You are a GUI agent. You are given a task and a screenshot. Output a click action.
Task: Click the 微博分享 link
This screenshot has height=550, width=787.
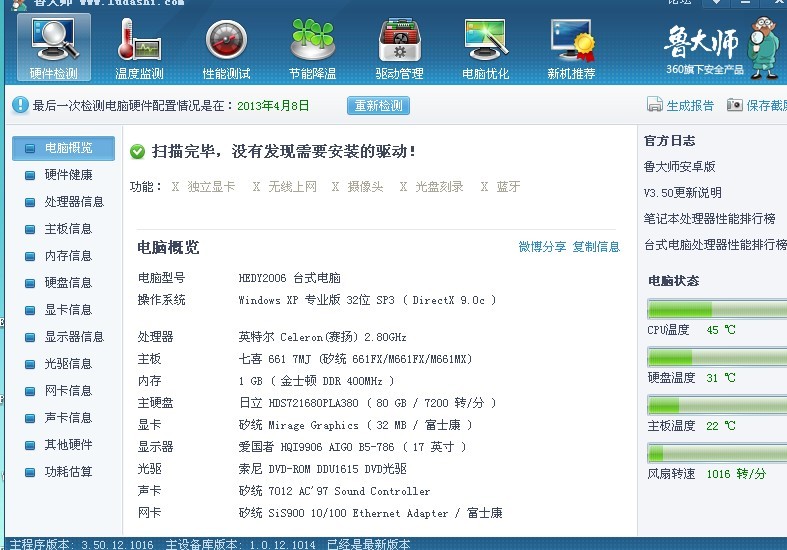tap(542, 247)
